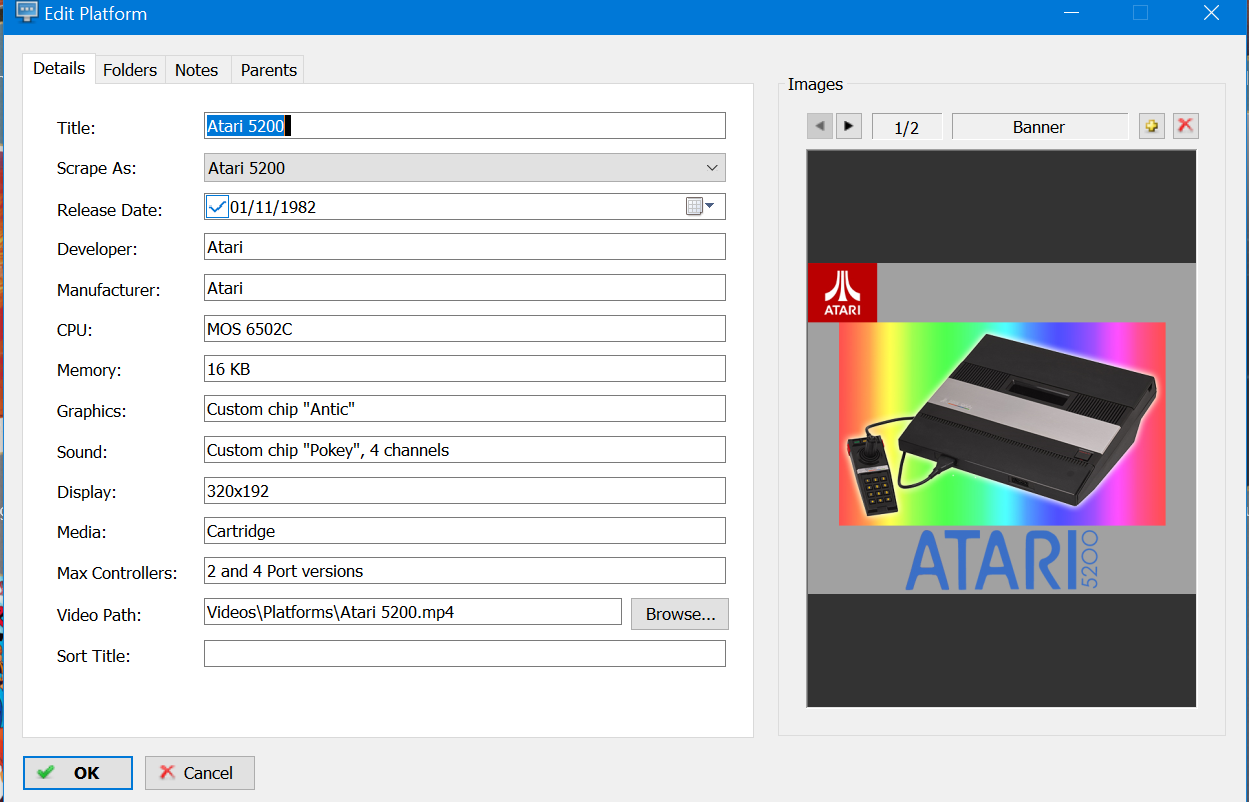1249x802 pixels.
Task: Edit the Display field 320x192
Action: [x=465, y=491]
